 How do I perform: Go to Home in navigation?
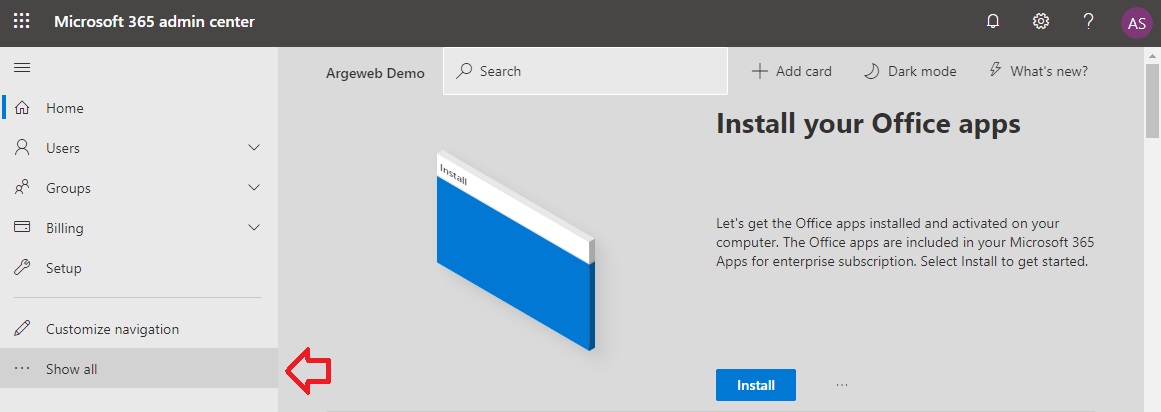click(x=139, y=108)
